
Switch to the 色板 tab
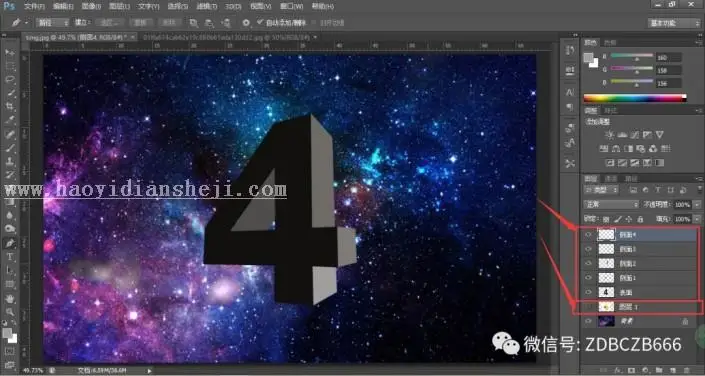[x=610, y=42]
